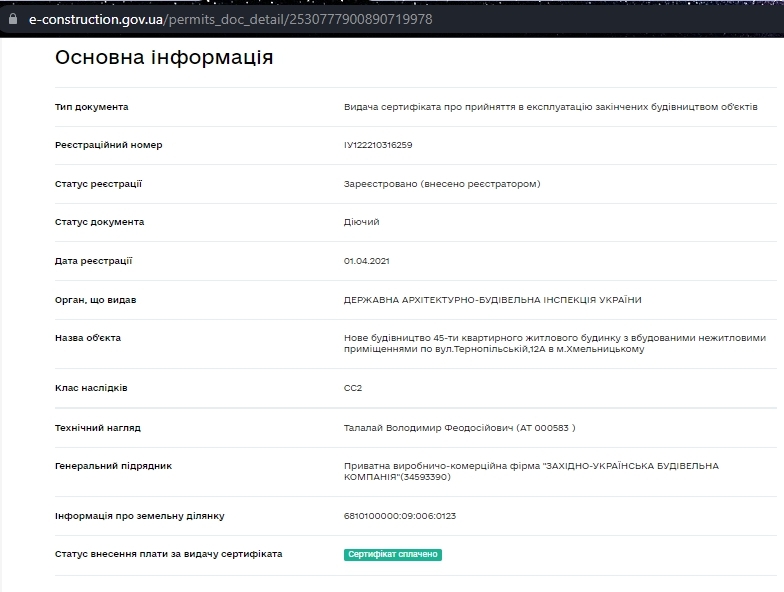Click the URL e-construction.gov.ua address text
The width and height of the screenshot is (784, 592).
click(230, 19)
